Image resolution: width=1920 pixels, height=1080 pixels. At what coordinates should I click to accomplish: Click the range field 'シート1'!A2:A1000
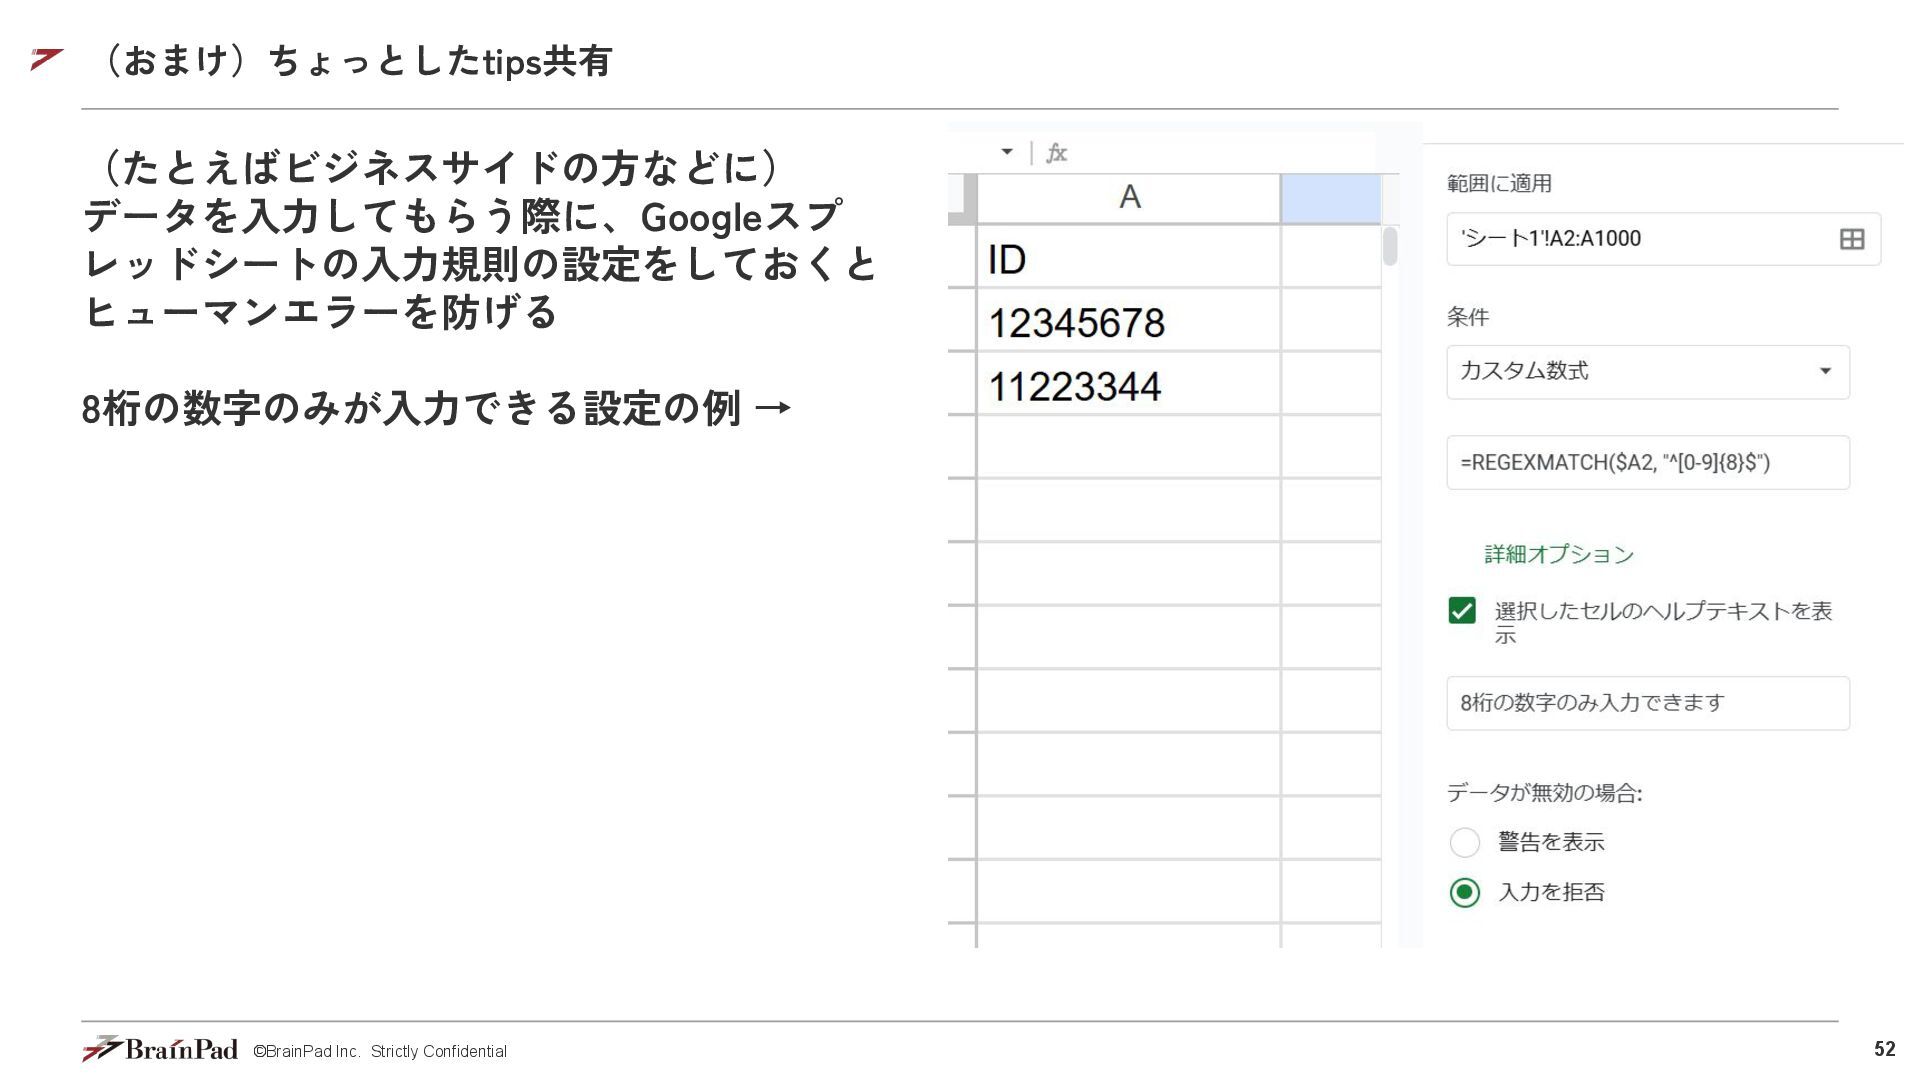point(1640,239)
